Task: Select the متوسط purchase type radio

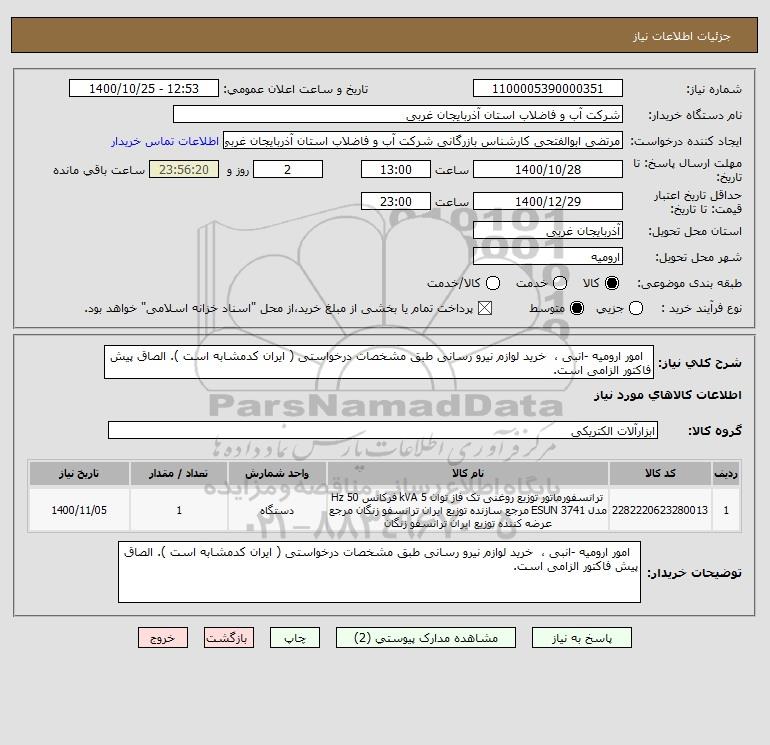Action: tap(577, 308)
